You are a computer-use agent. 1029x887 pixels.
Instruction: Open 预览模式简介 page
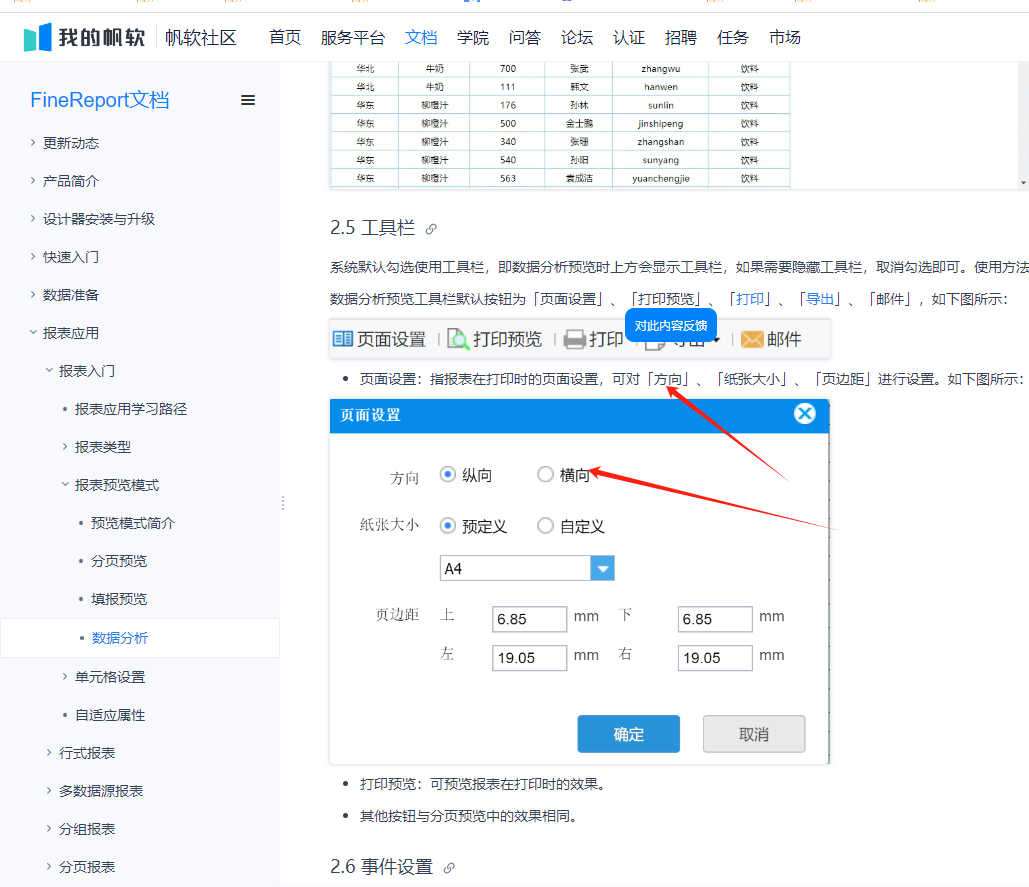pos(133,523)
